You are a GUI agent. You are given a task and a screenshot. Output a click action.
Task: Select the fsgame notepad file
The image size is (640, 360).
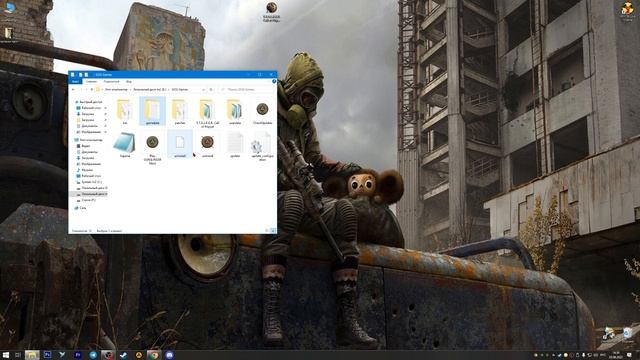click(x=124, y=144)
